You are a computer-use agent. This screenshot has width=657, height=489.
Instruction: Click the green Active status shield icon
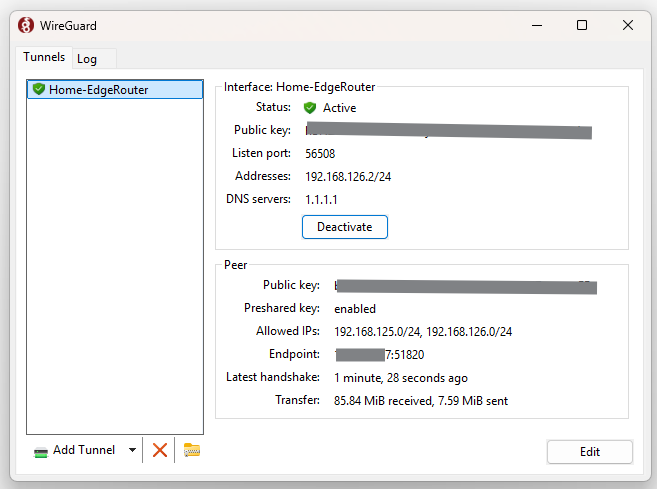click(310, 107)
